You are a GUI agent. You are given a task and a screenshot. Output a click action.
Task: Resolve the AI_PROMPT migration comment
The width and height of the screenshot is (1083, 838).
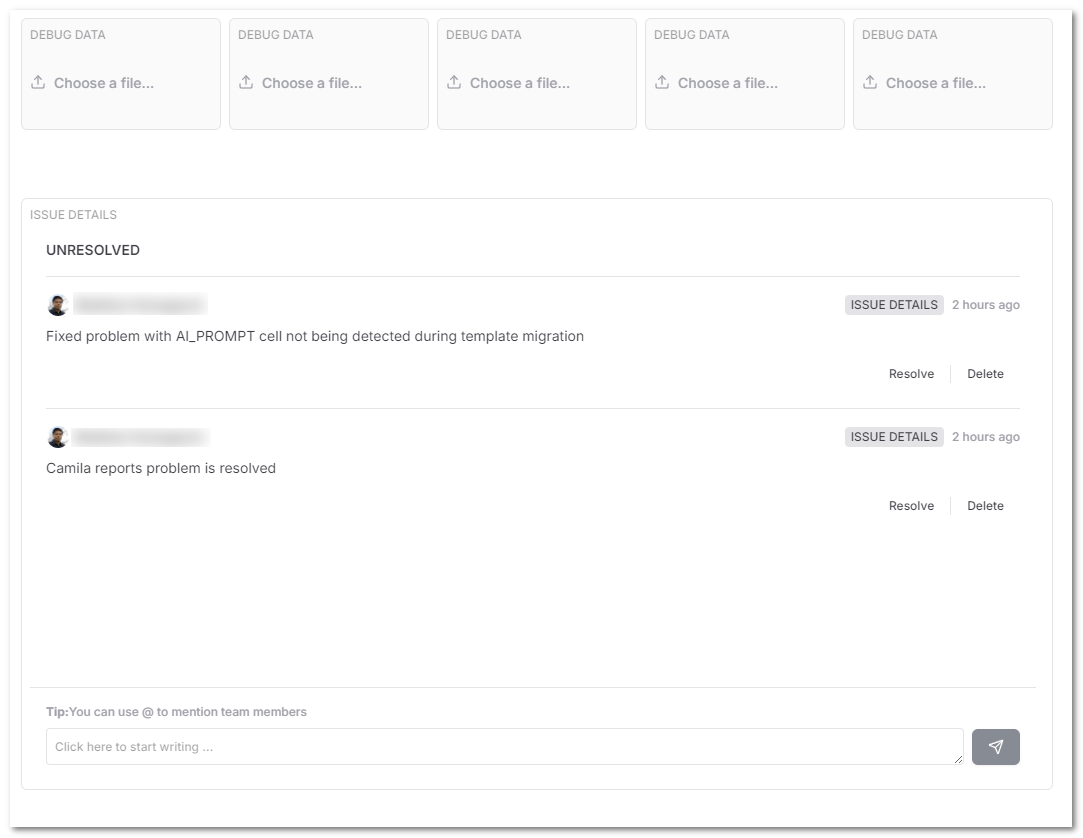coord(911,373)
